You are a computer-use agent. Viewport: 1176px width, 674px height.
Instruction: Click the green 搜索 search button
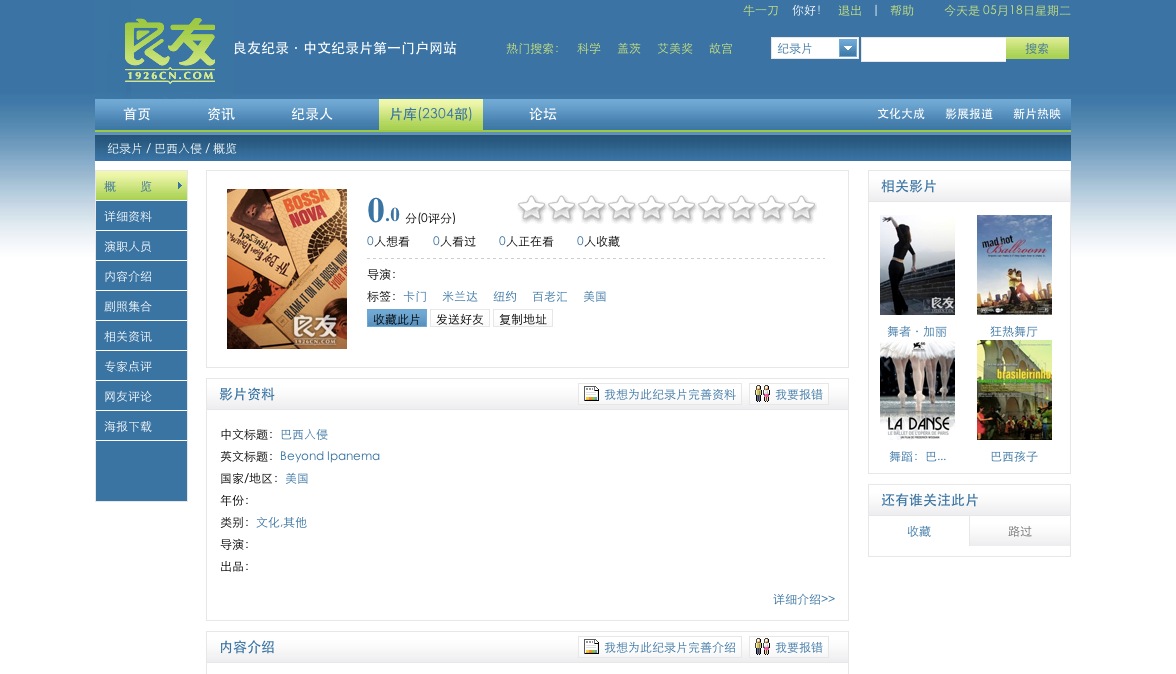coord(1037,48)
